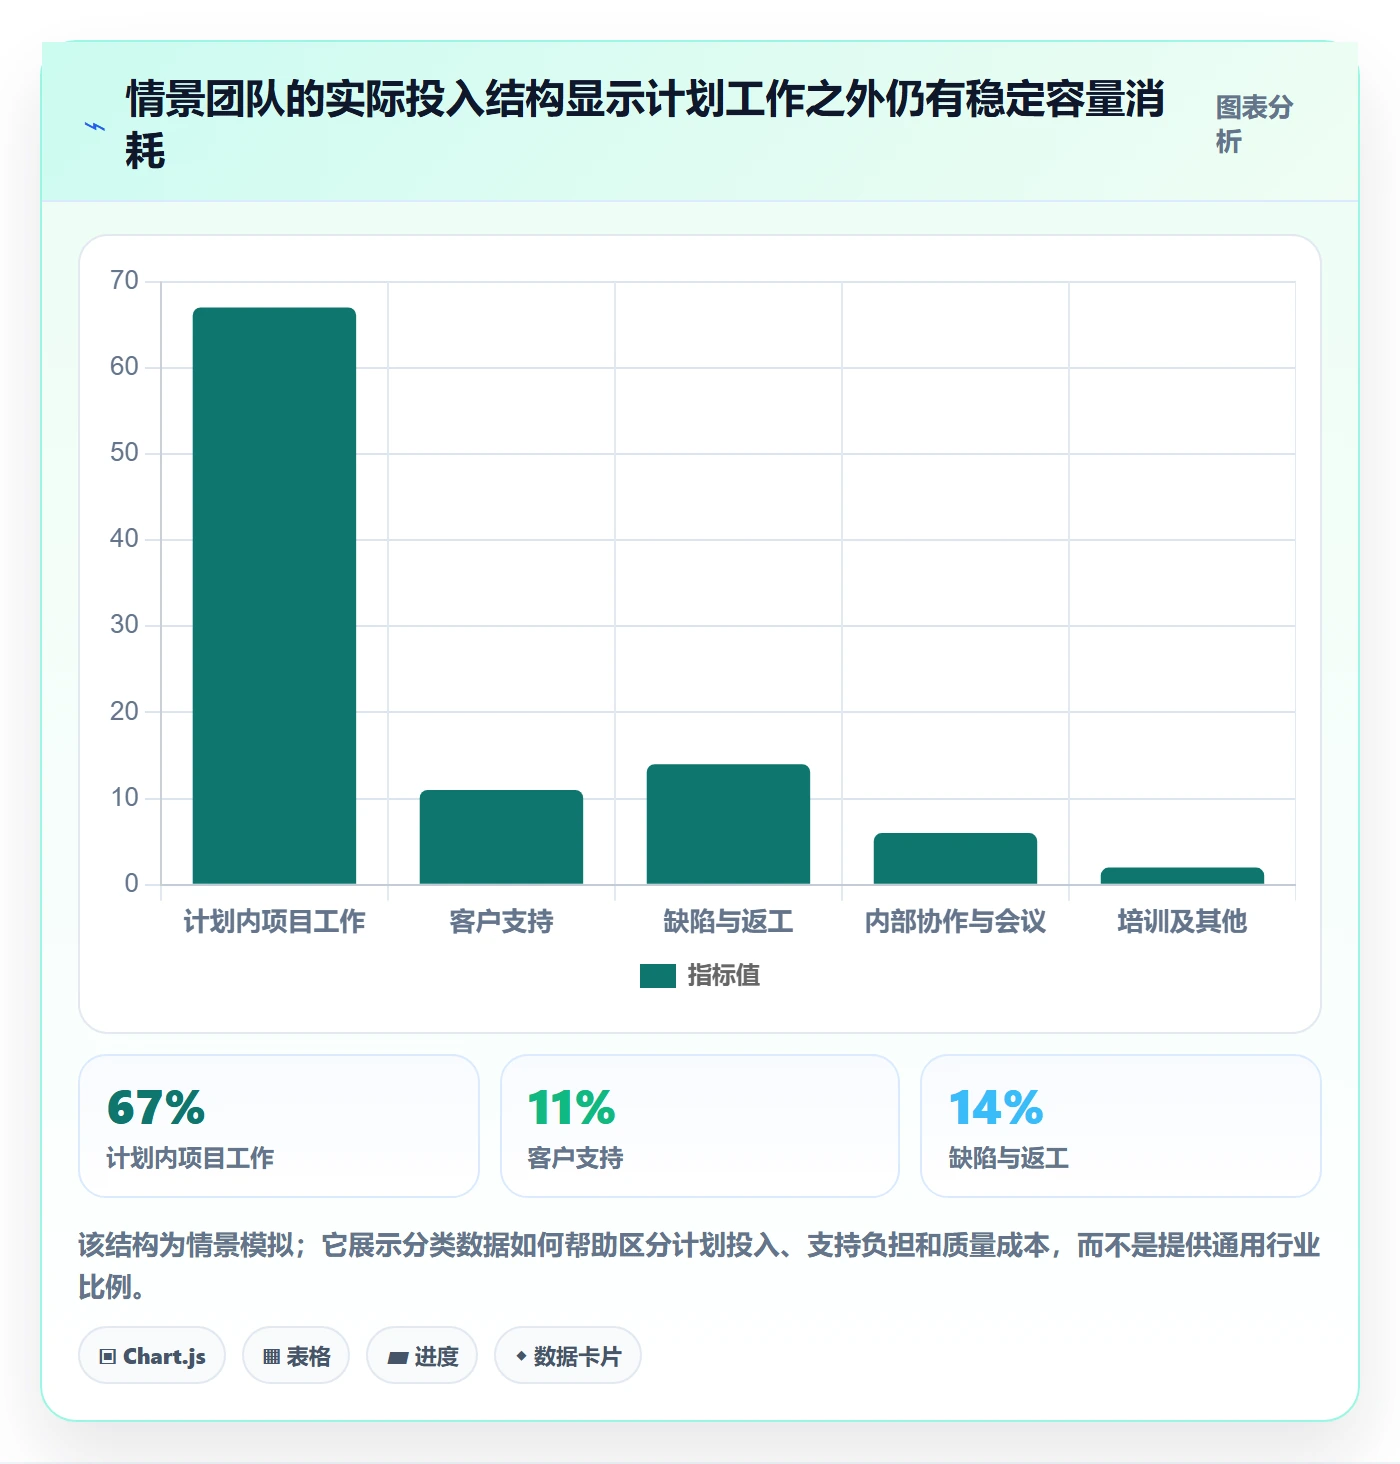Toggle the 指标值 legend color swatch

click(658, 975)
